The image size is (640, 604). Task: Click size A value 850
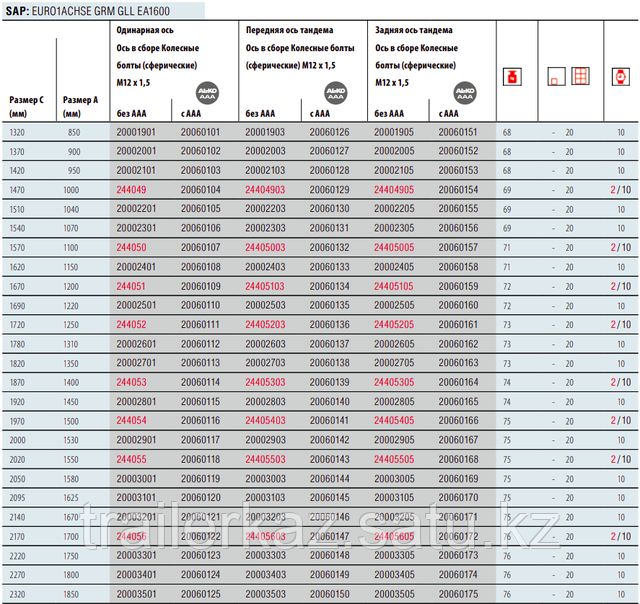click(74, 133)
